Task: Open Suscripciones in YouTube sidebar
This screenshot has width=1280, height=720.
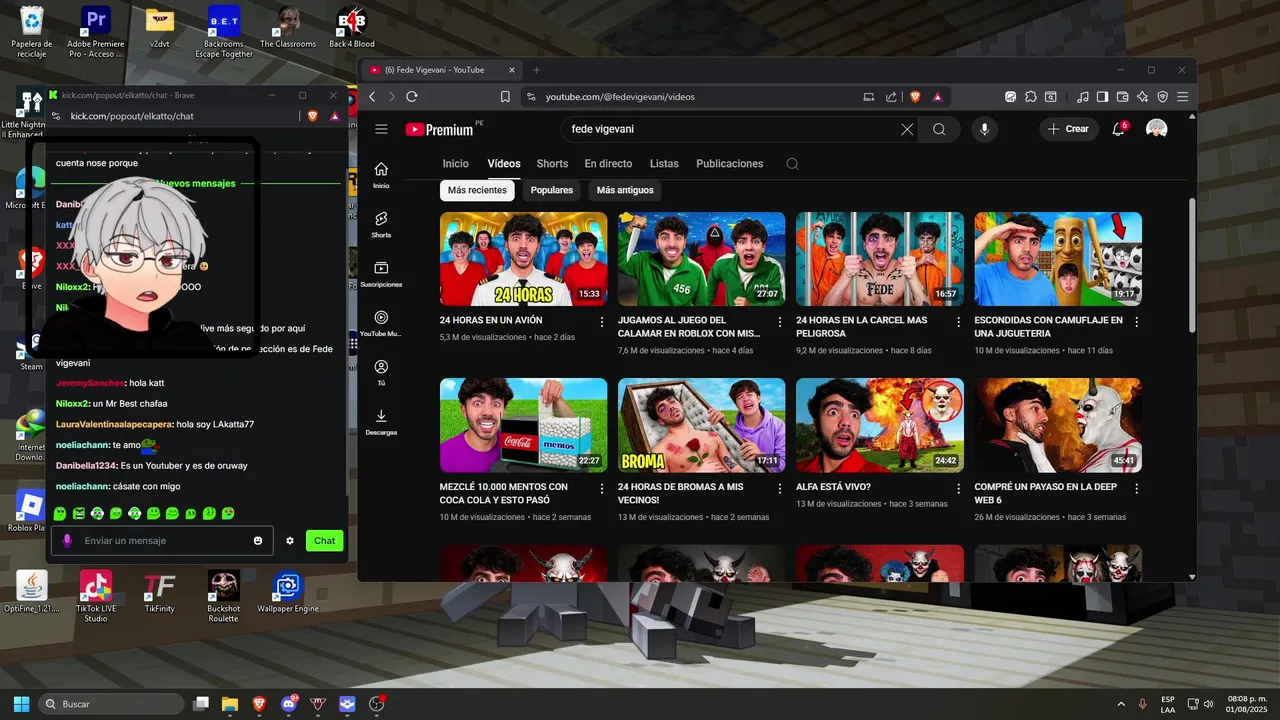Action: click(x=381, y=274)
